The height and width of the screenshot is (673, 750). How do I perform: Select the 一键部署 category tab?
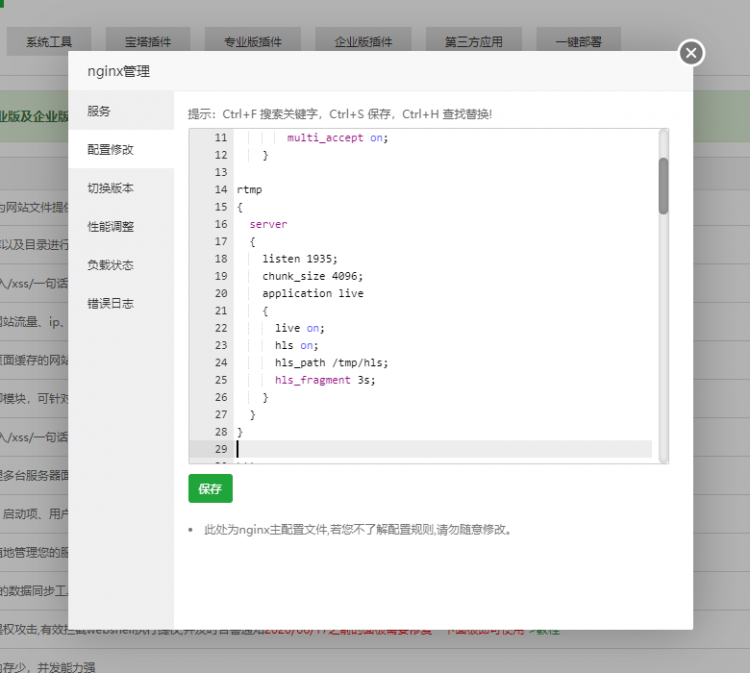(578, 42)
